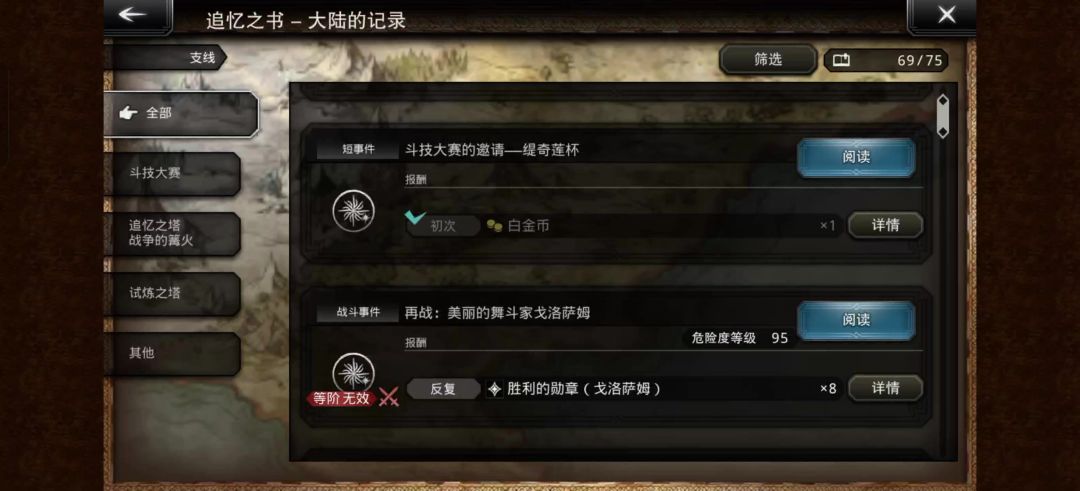The height and width of the screenshot is (491, 1080).
Task: Open the 筛选 filter options
Action: 768,60
